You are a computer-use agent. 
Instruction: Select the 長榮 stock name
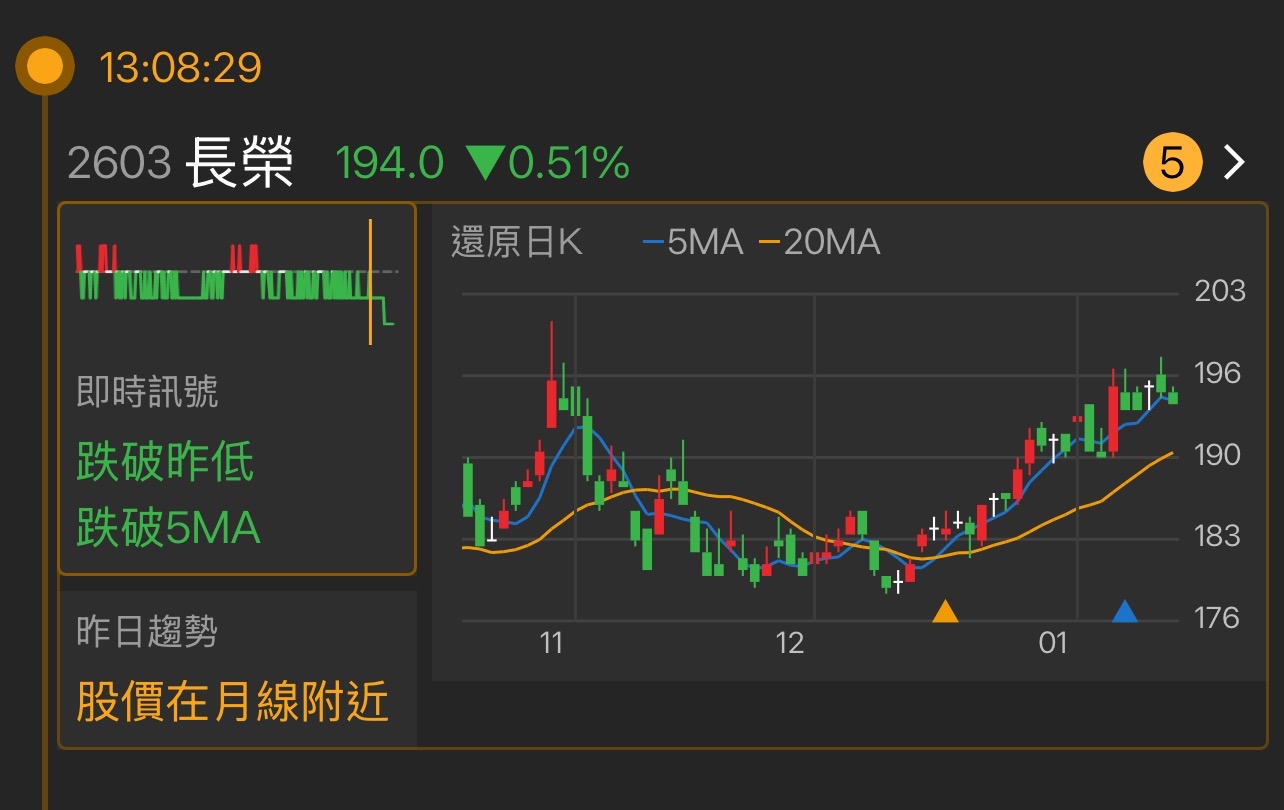pyautogui.click(x=240, y=162)
